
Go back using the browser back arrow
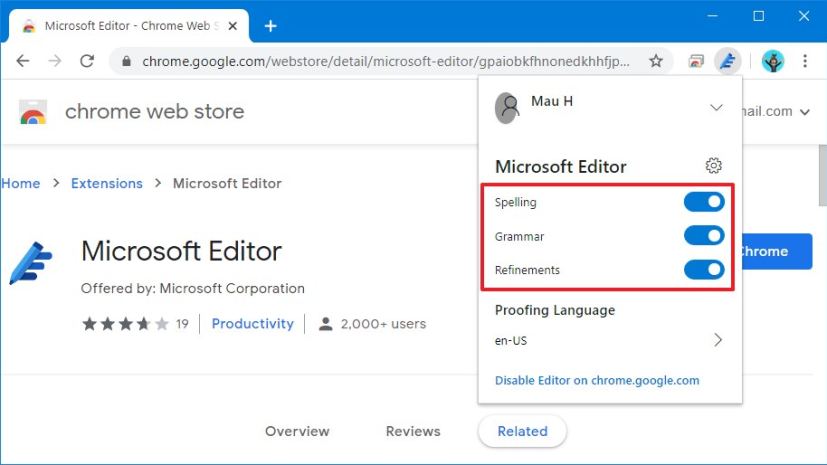23,61
